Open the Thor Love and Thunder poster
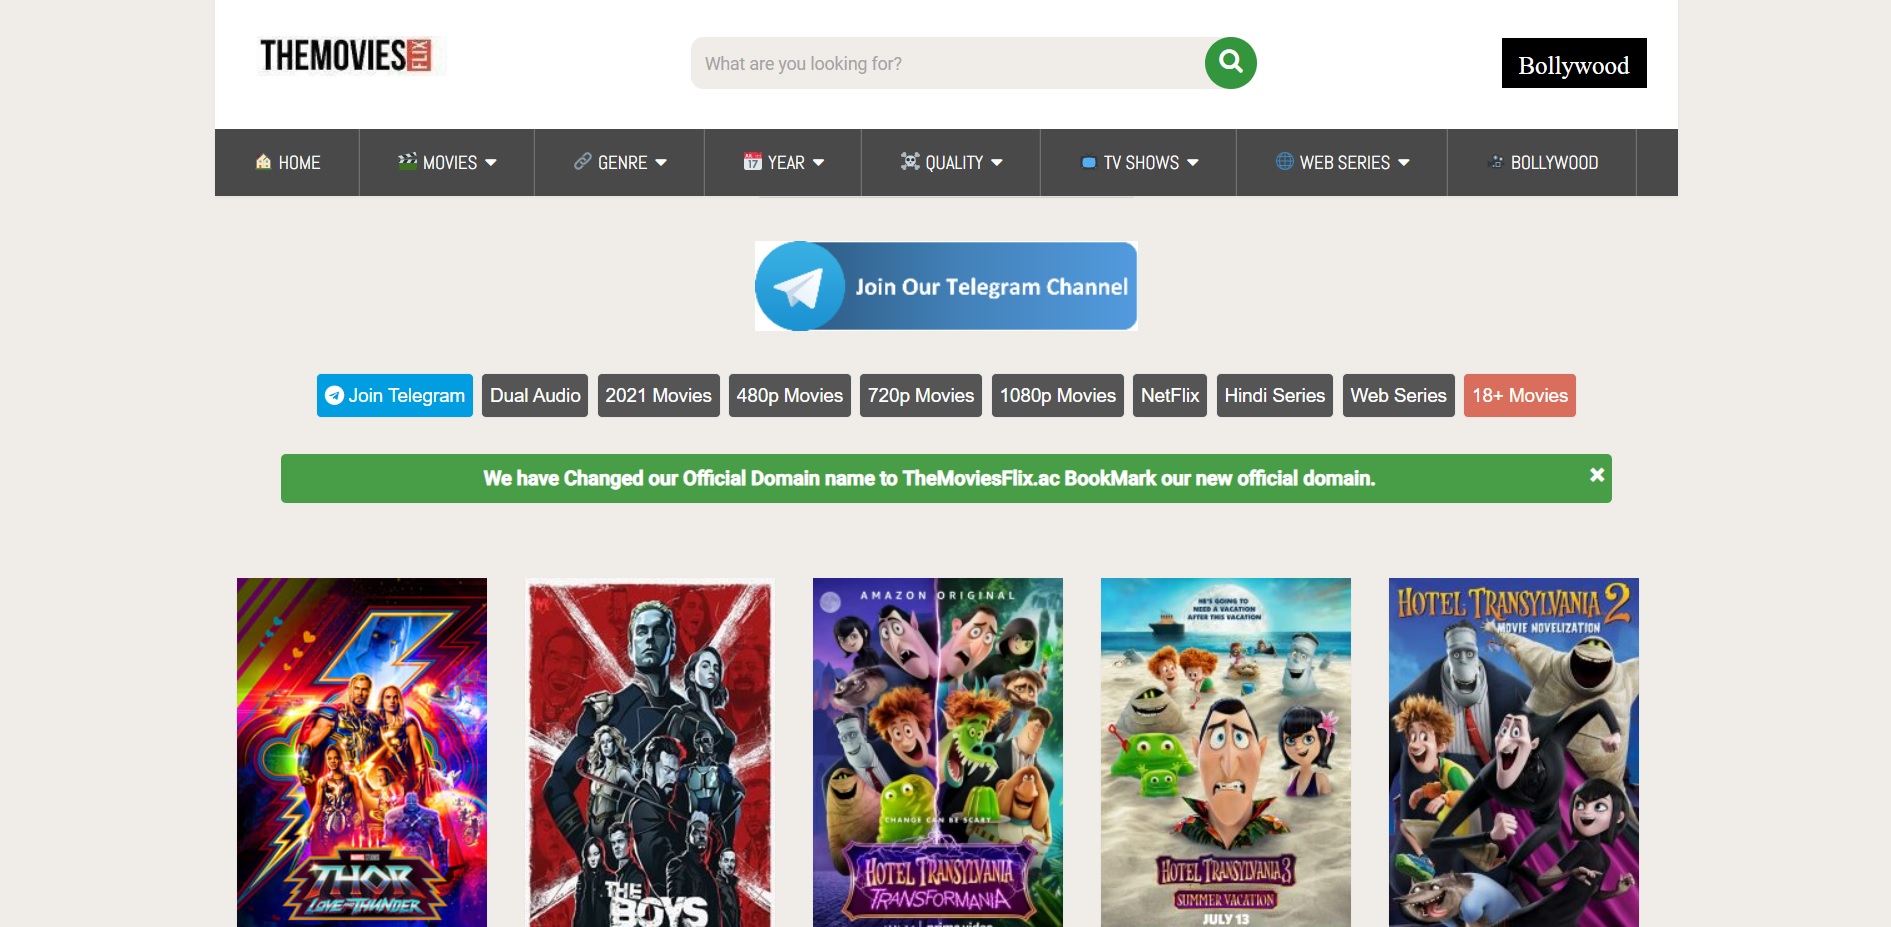This screenshot has width=1891, height=927. click(362, 752)
